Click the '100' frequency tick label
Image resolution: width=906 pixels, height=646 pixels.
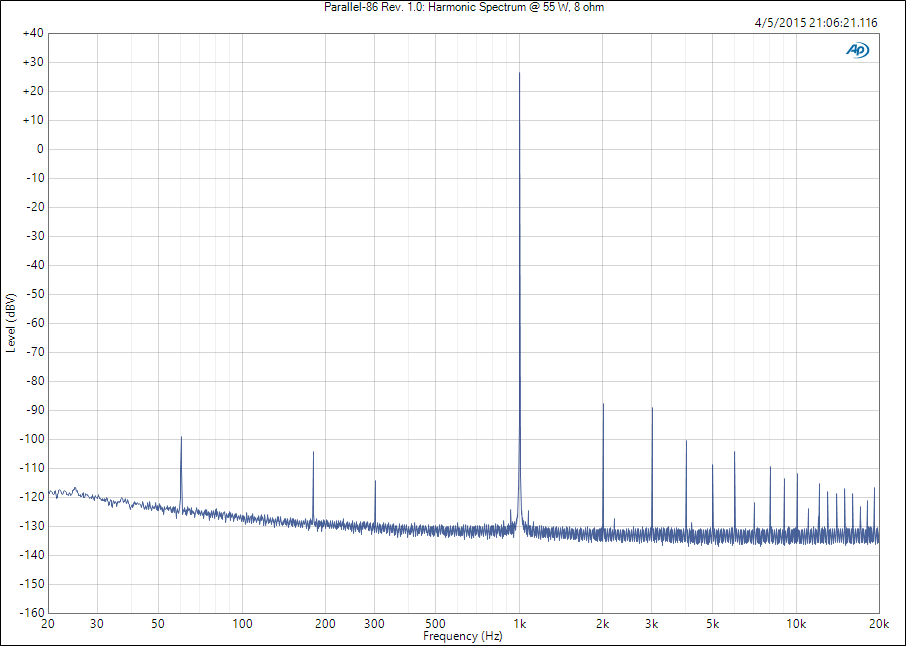point(242,624)
